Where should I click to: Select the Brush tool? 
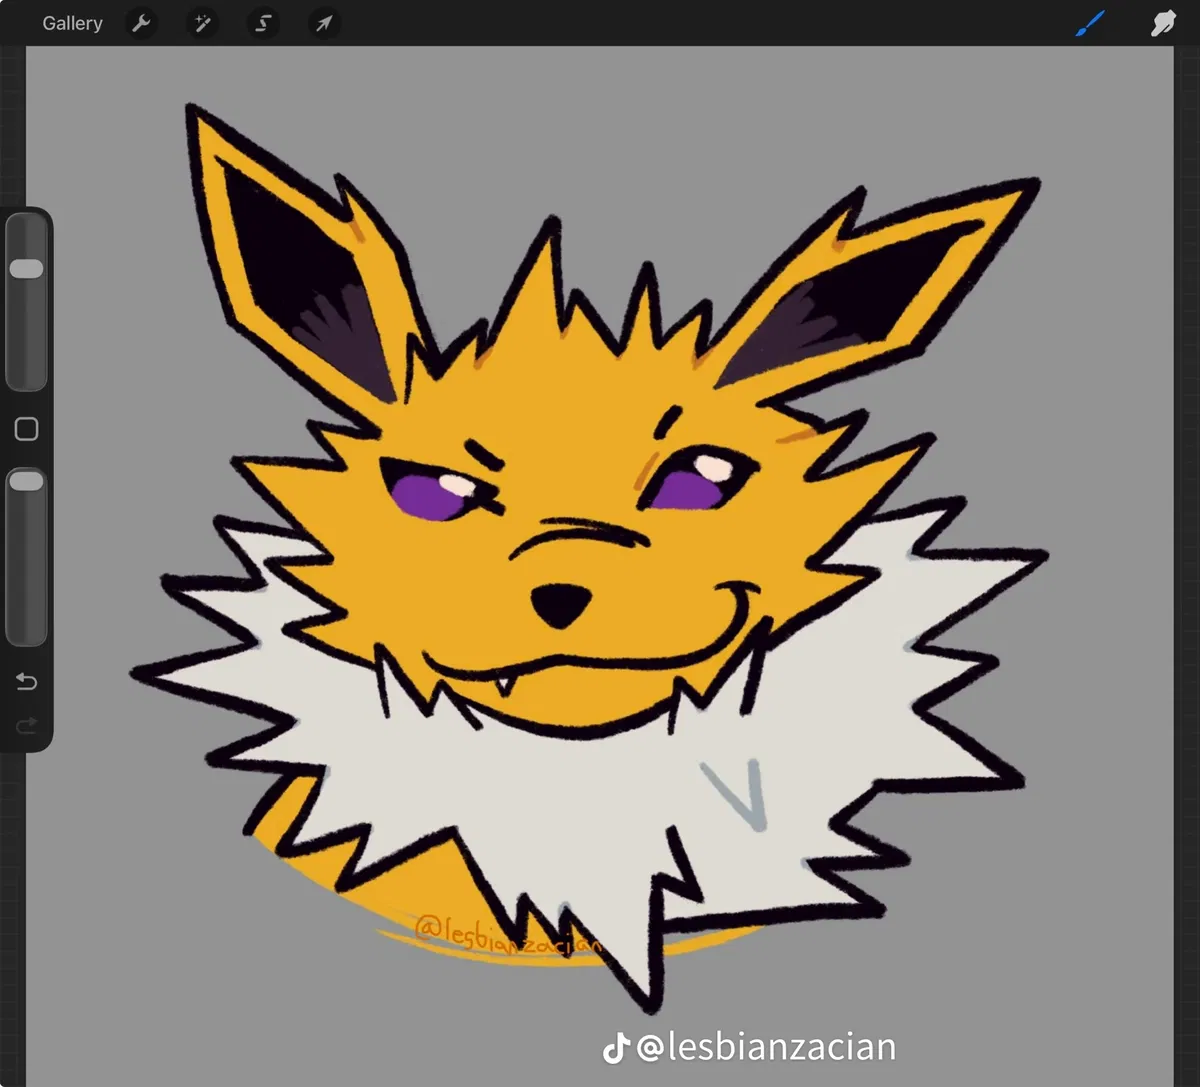coord(1090,23)
